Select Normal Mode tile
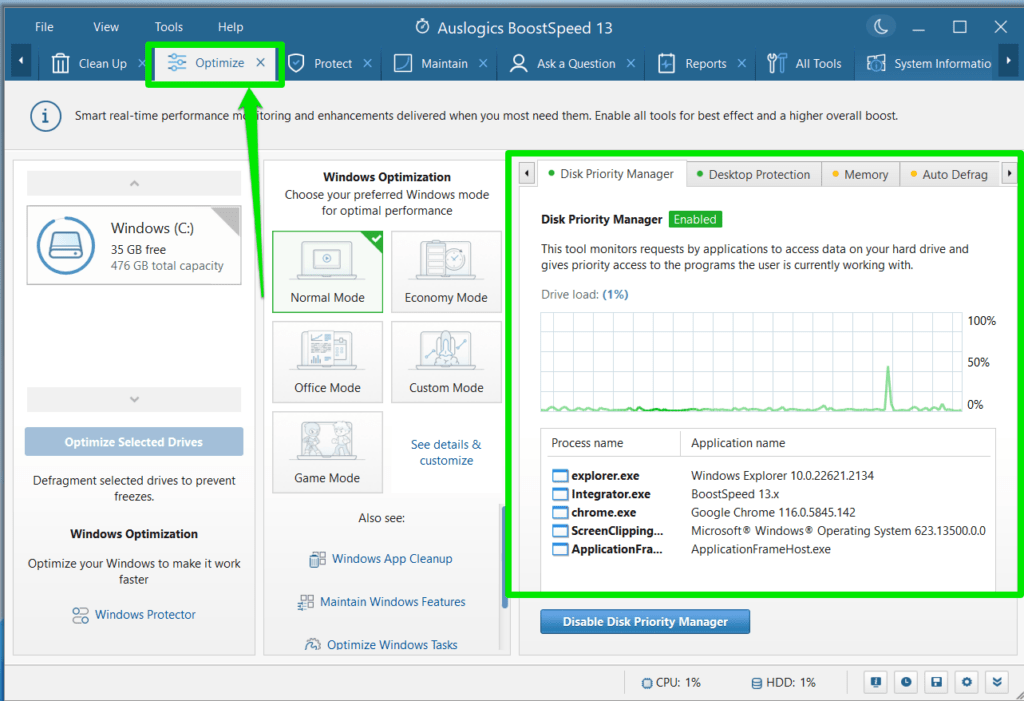 (327, 272)
